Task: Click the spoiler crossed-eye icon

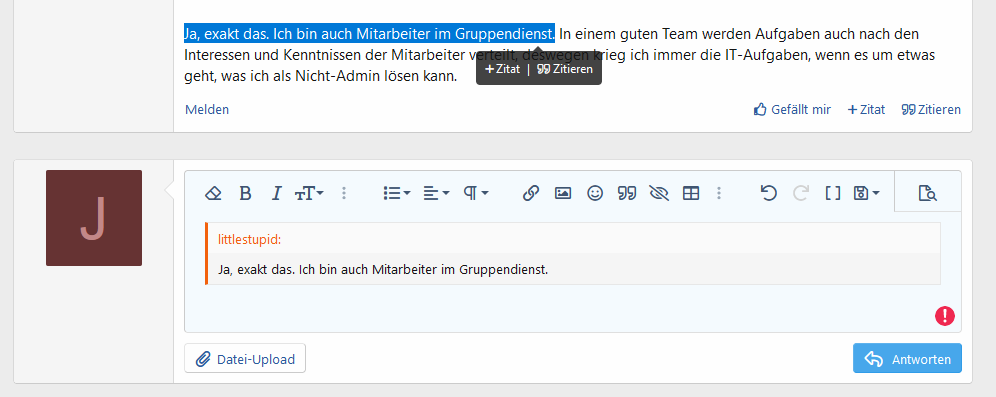Action: coord(659,193)
